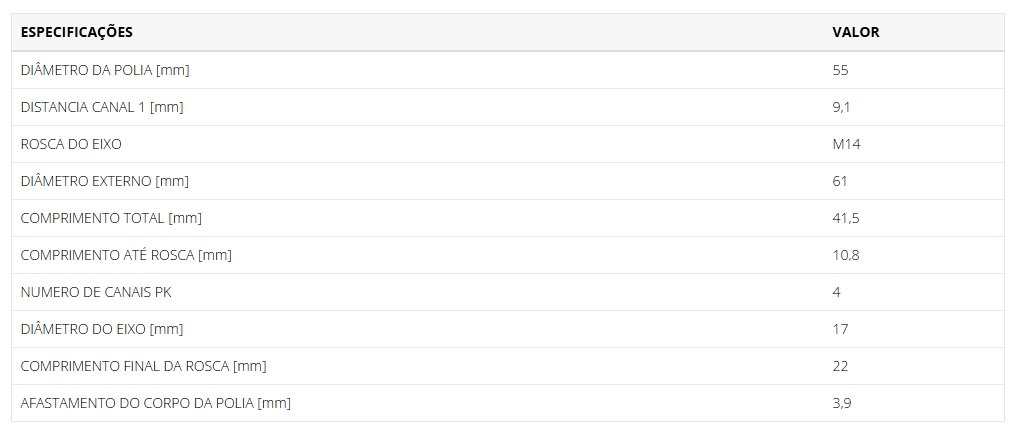1011x428 pixels.
Task: Select the DIÂMETRO DO EIXO [mm] label
Action: click(x=102, y=329)
